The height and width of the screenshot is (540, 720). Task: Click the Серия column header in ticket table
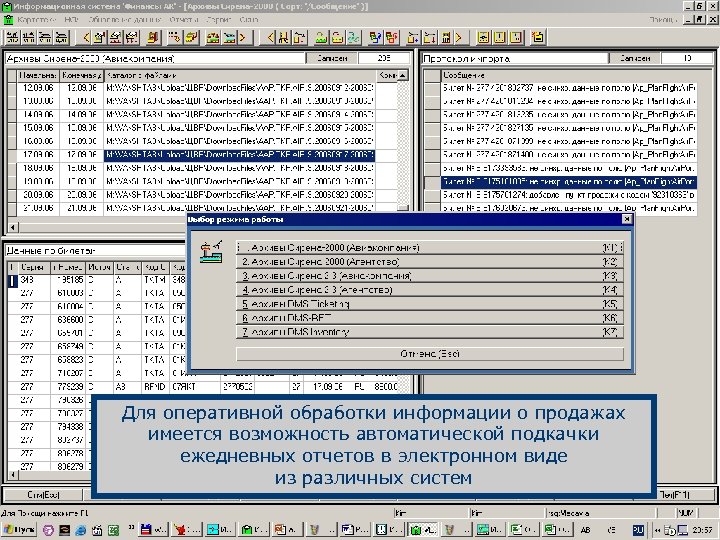click(34, 267)
